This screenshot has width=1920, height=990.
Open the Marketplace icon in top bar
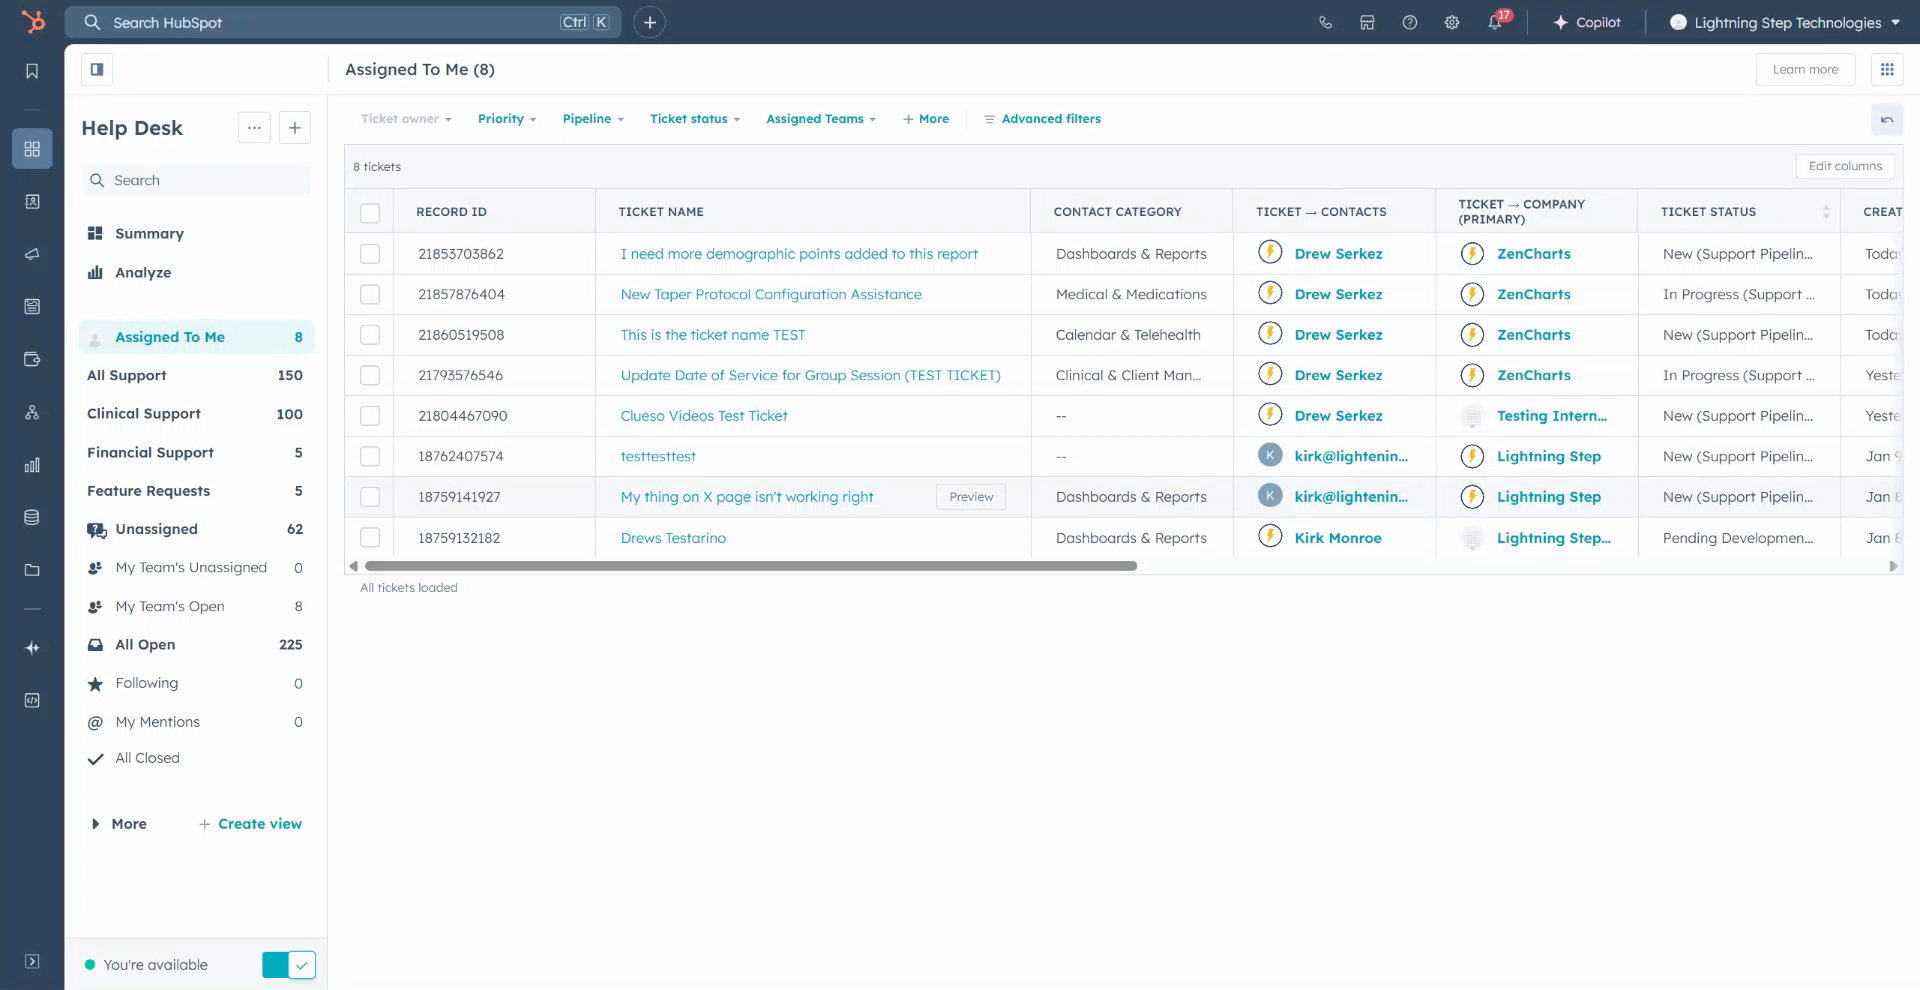1367,22
